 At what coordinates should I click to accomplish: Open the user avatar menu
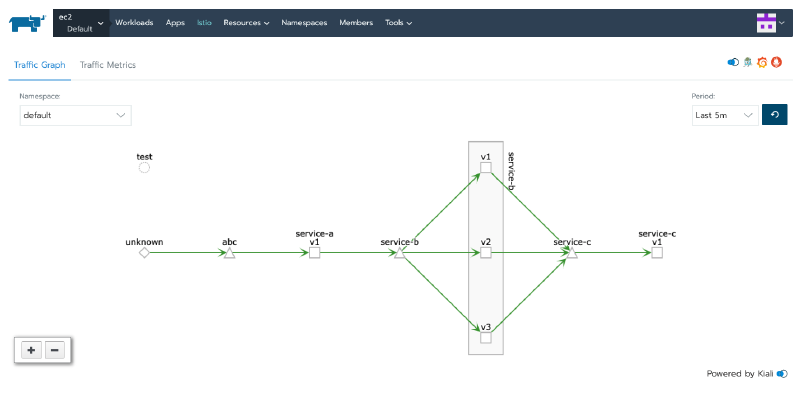click(770, 23)
